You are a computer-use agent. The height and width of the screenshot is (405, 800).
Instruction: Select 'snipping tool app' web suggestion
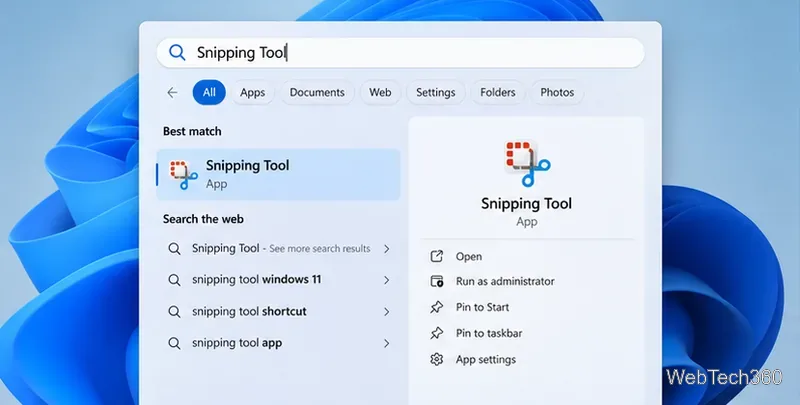278,343
